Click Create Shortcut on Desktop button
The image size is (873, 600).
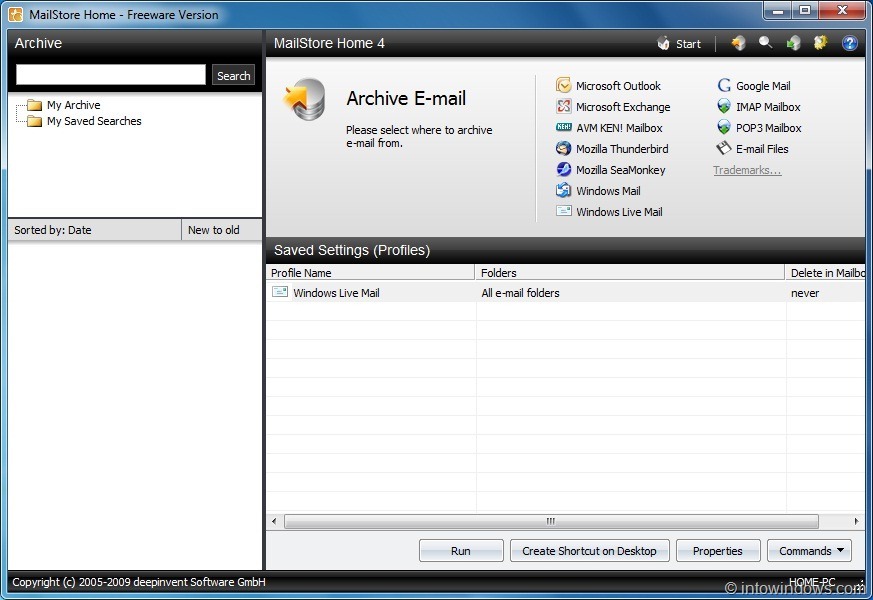point(590,550)
